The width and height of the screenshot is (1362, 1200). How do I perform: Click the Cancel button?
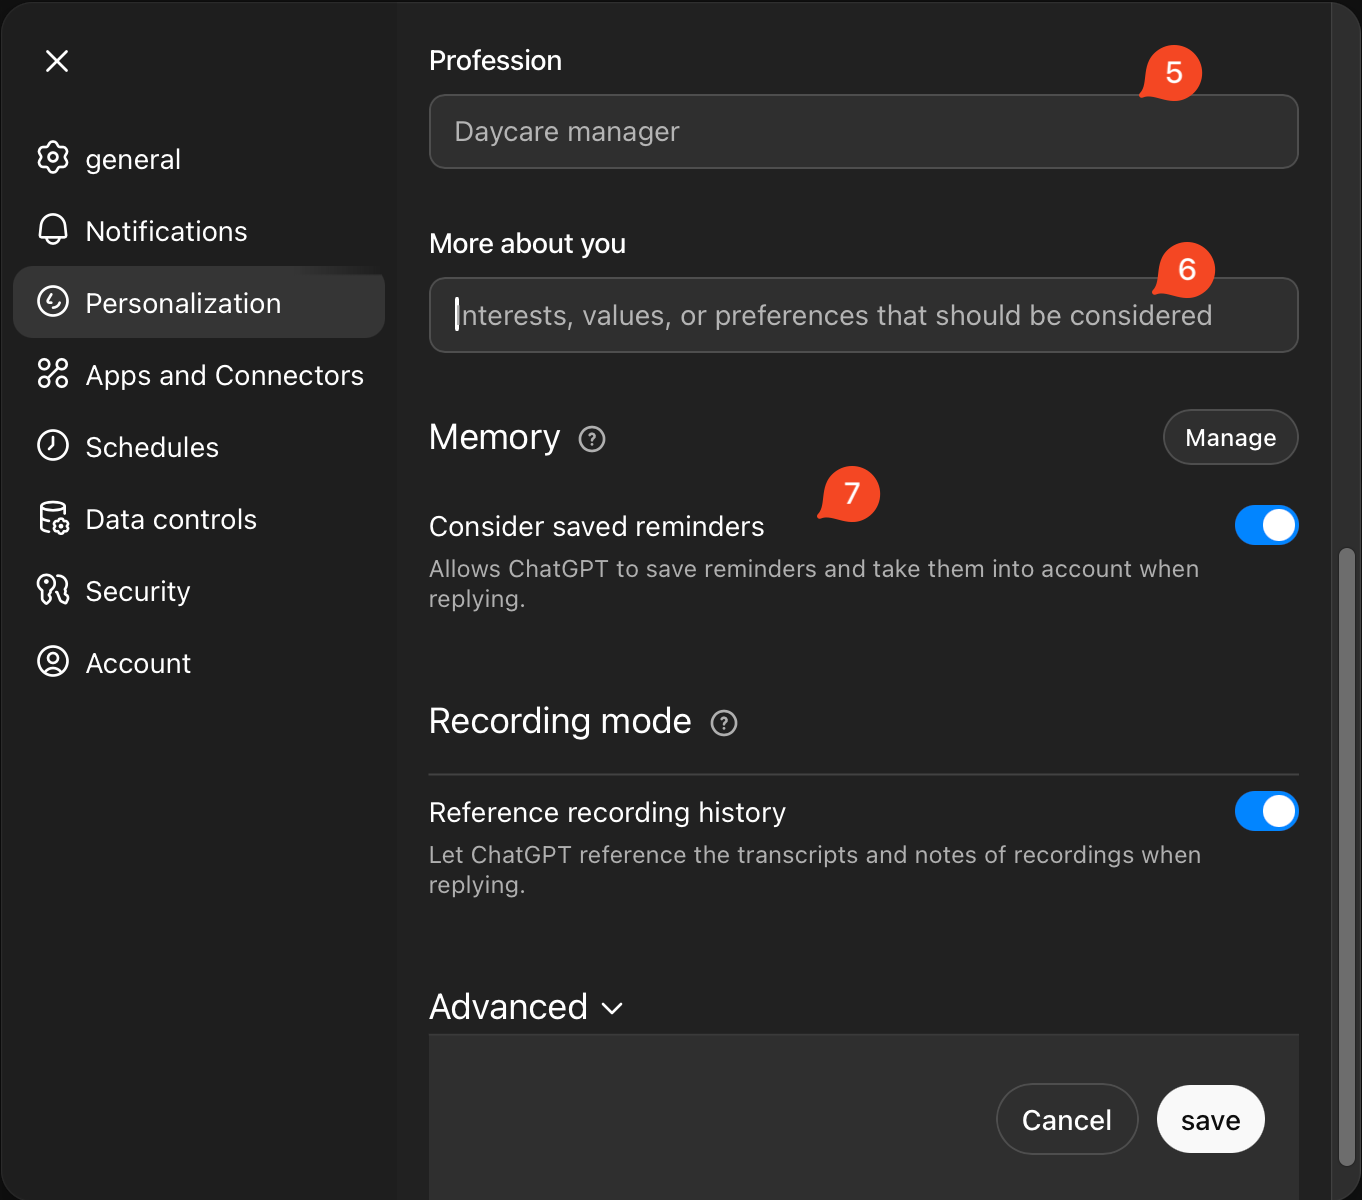click(x=1067, y=1119)
